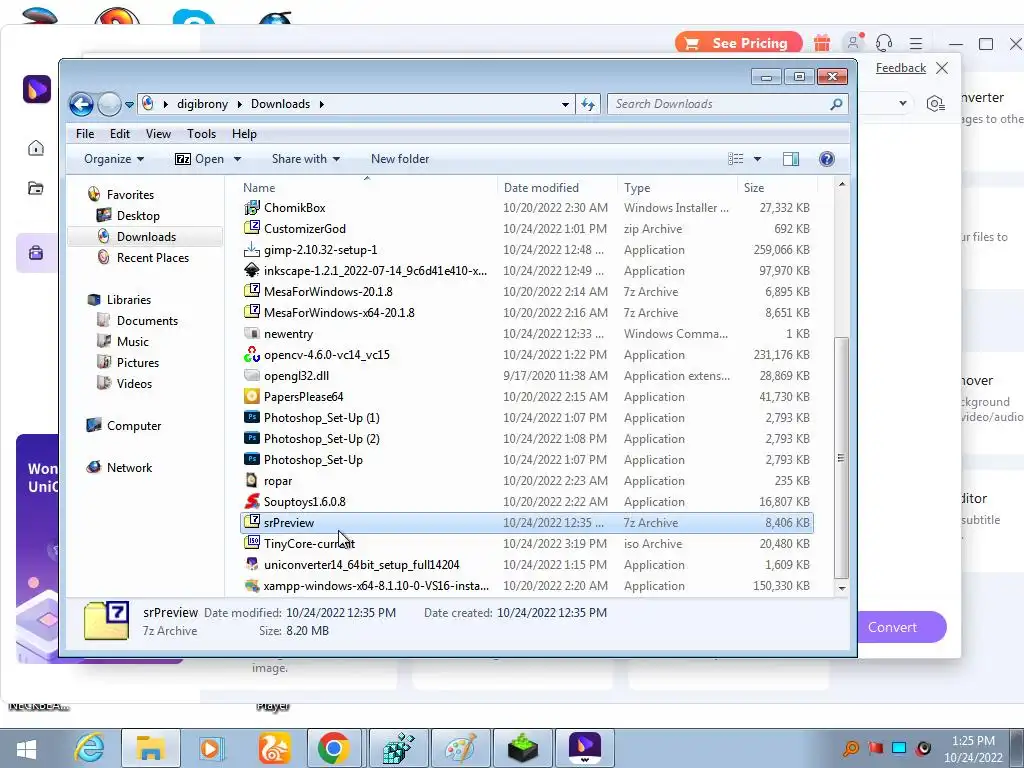Open Internet Explorer from the taskbar
The height and width of the screenshot is (768, 1024).
tap(89, 748)
